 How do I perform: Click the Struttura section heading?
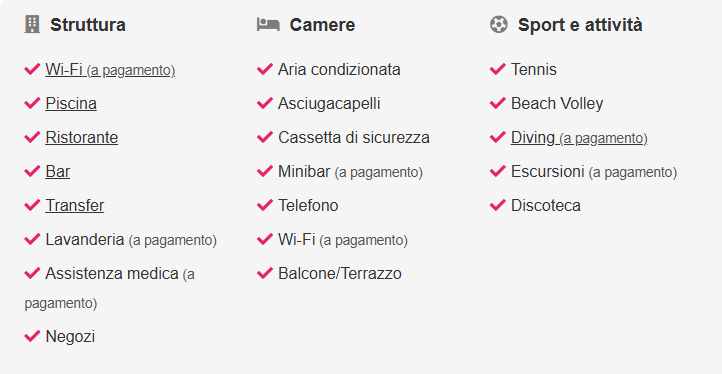(88, 25)
